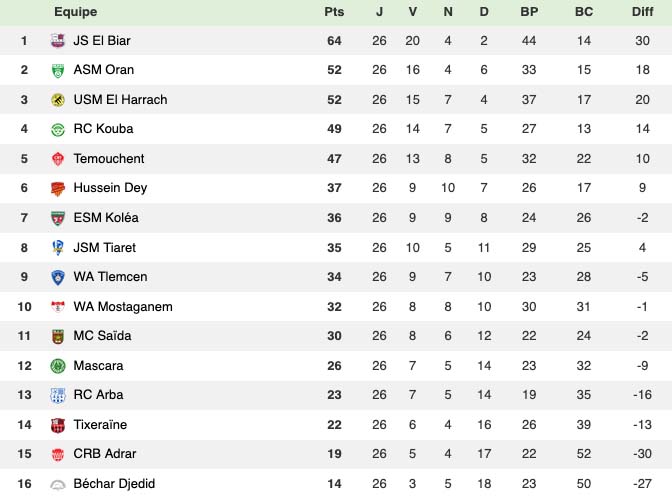The image size is (672, 504).
Task: Click RC Arba's points value 23
Action: (x=334, y=395)
